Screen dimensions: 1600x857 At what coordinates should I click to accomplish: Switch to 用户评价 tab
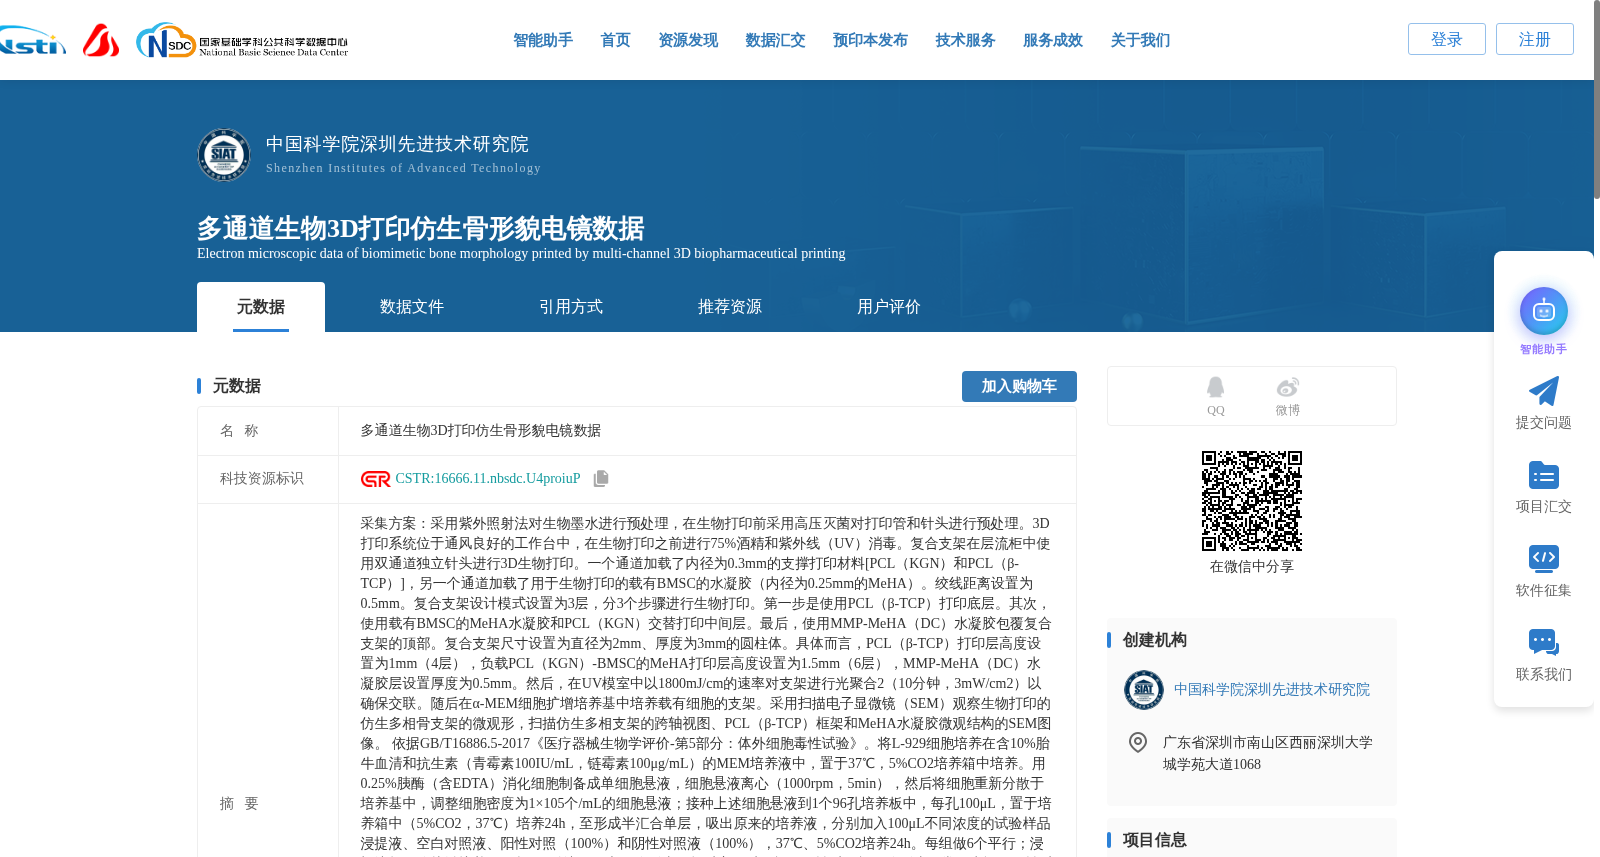coord(889,307)
